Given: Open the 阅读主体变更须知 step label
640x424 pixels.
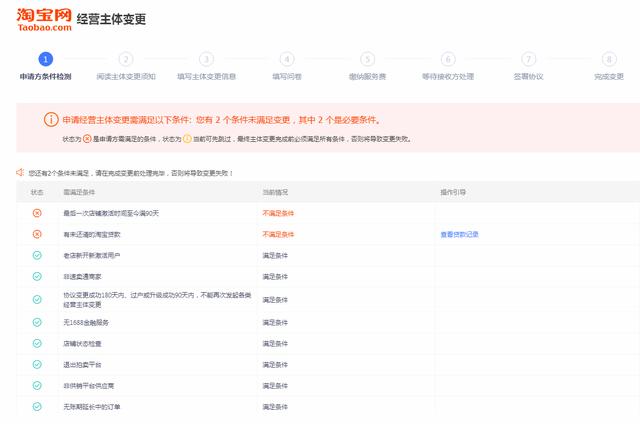Looking at the screenshot, I should click(126, 76).
